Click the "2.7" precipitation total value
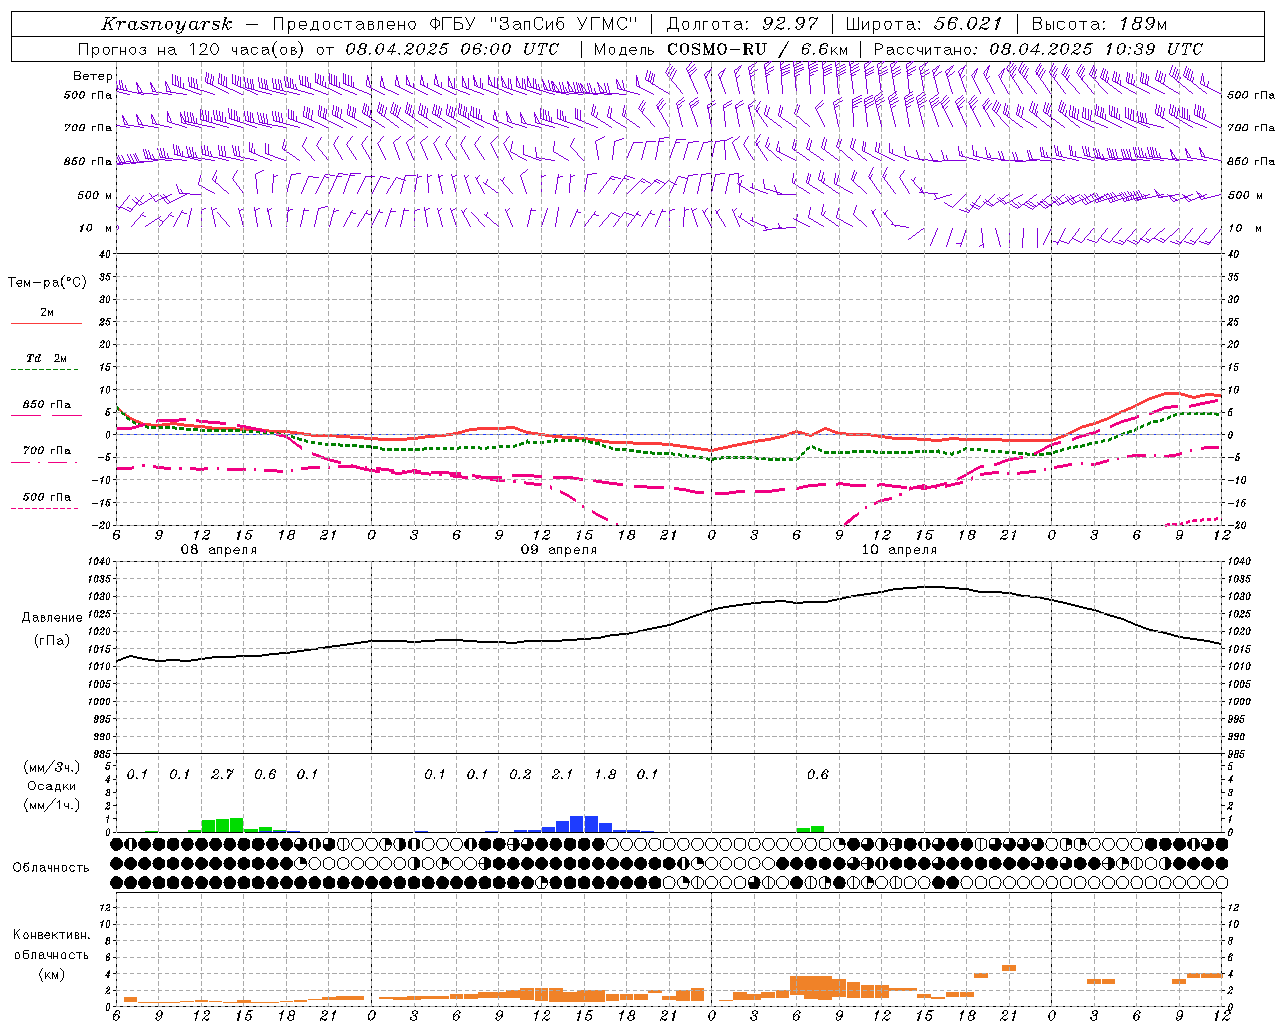1280x1024 pixels. tap(222, 774)
